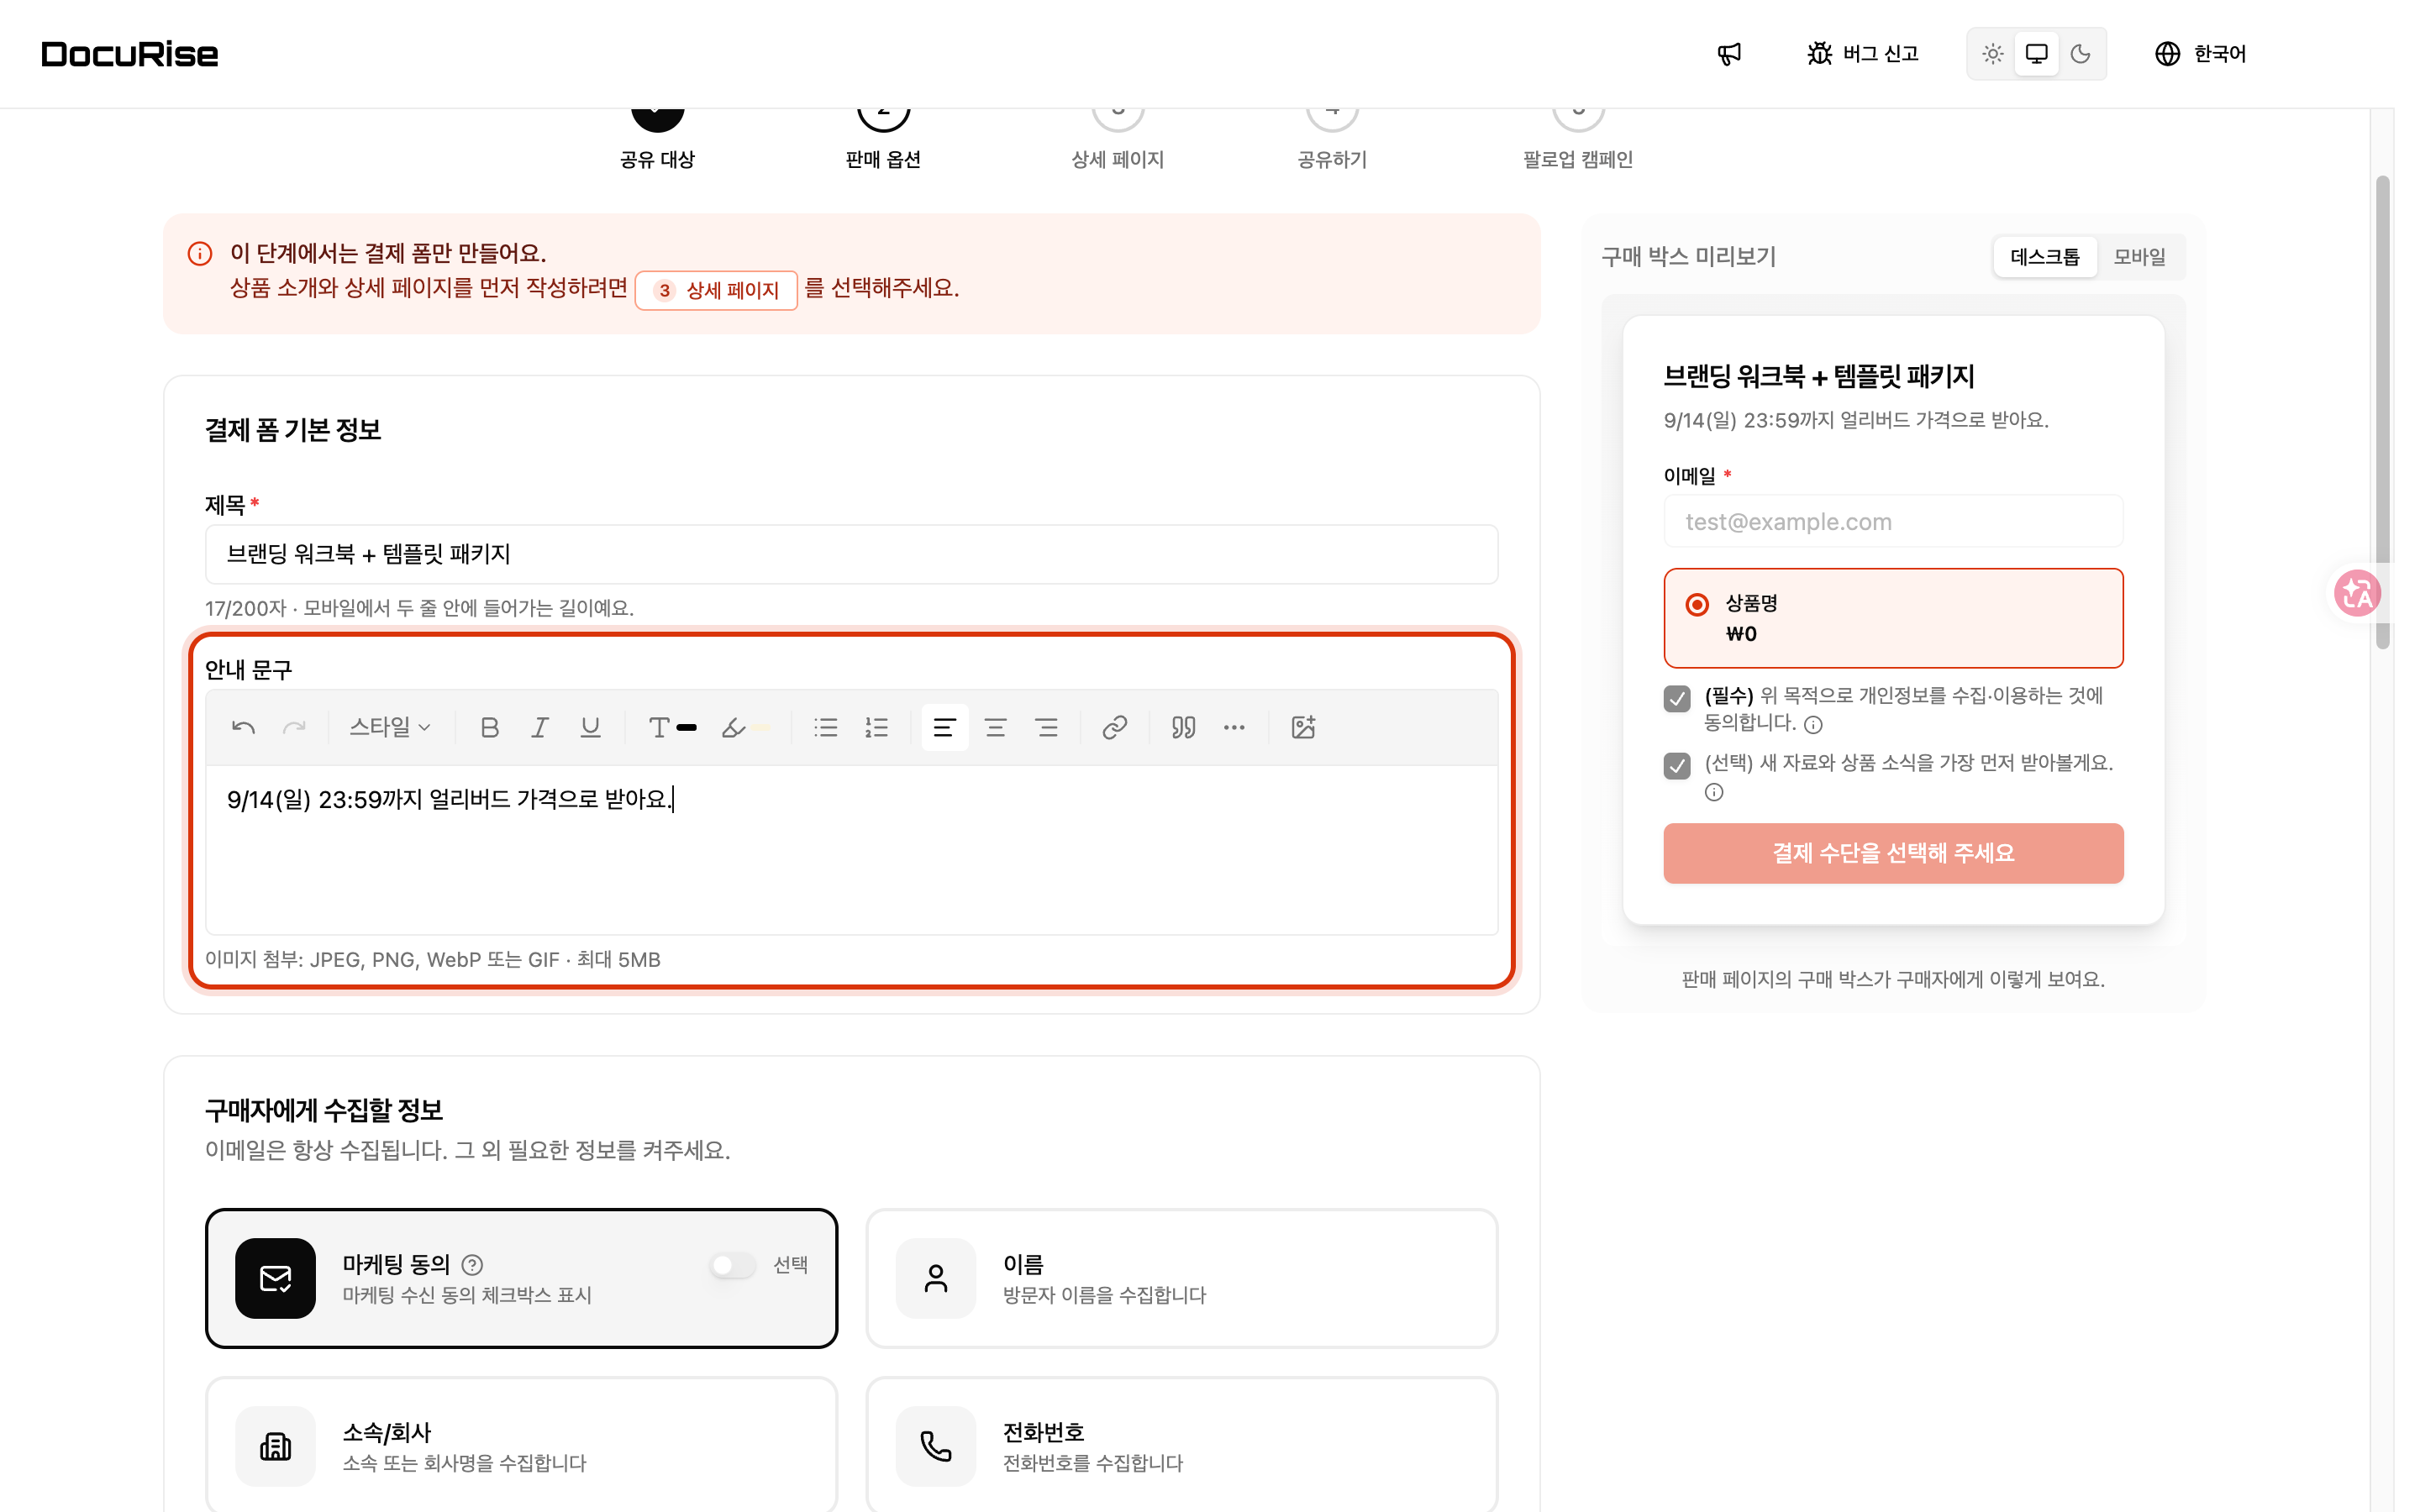Insert a numbered list

point(877,727)
